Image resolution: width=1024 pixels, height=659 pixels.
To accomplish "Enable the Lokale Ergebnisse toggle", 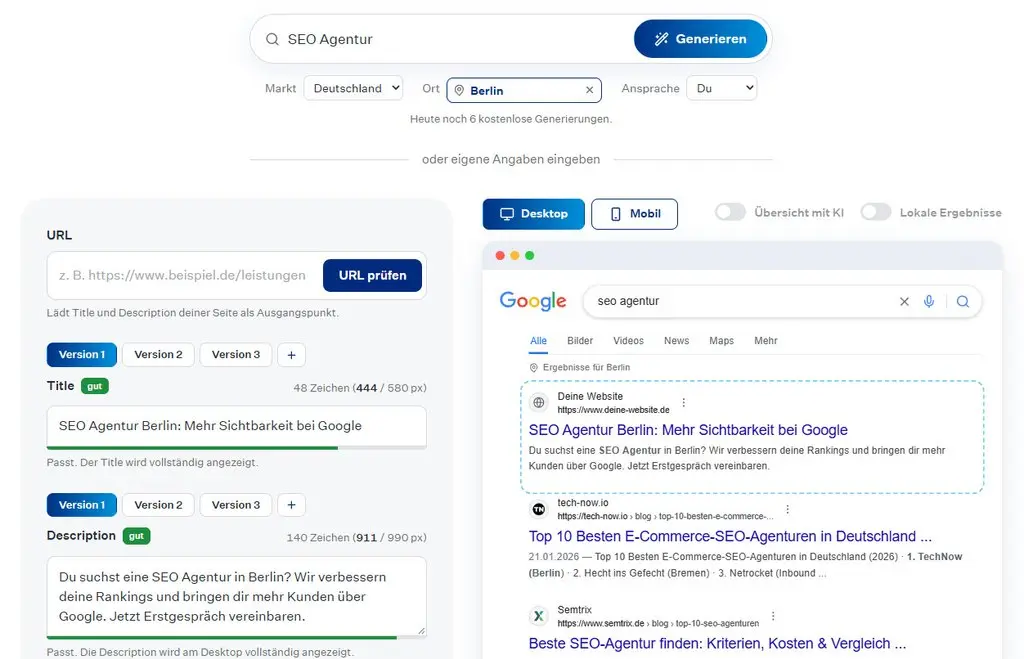I will click(876, 212).
